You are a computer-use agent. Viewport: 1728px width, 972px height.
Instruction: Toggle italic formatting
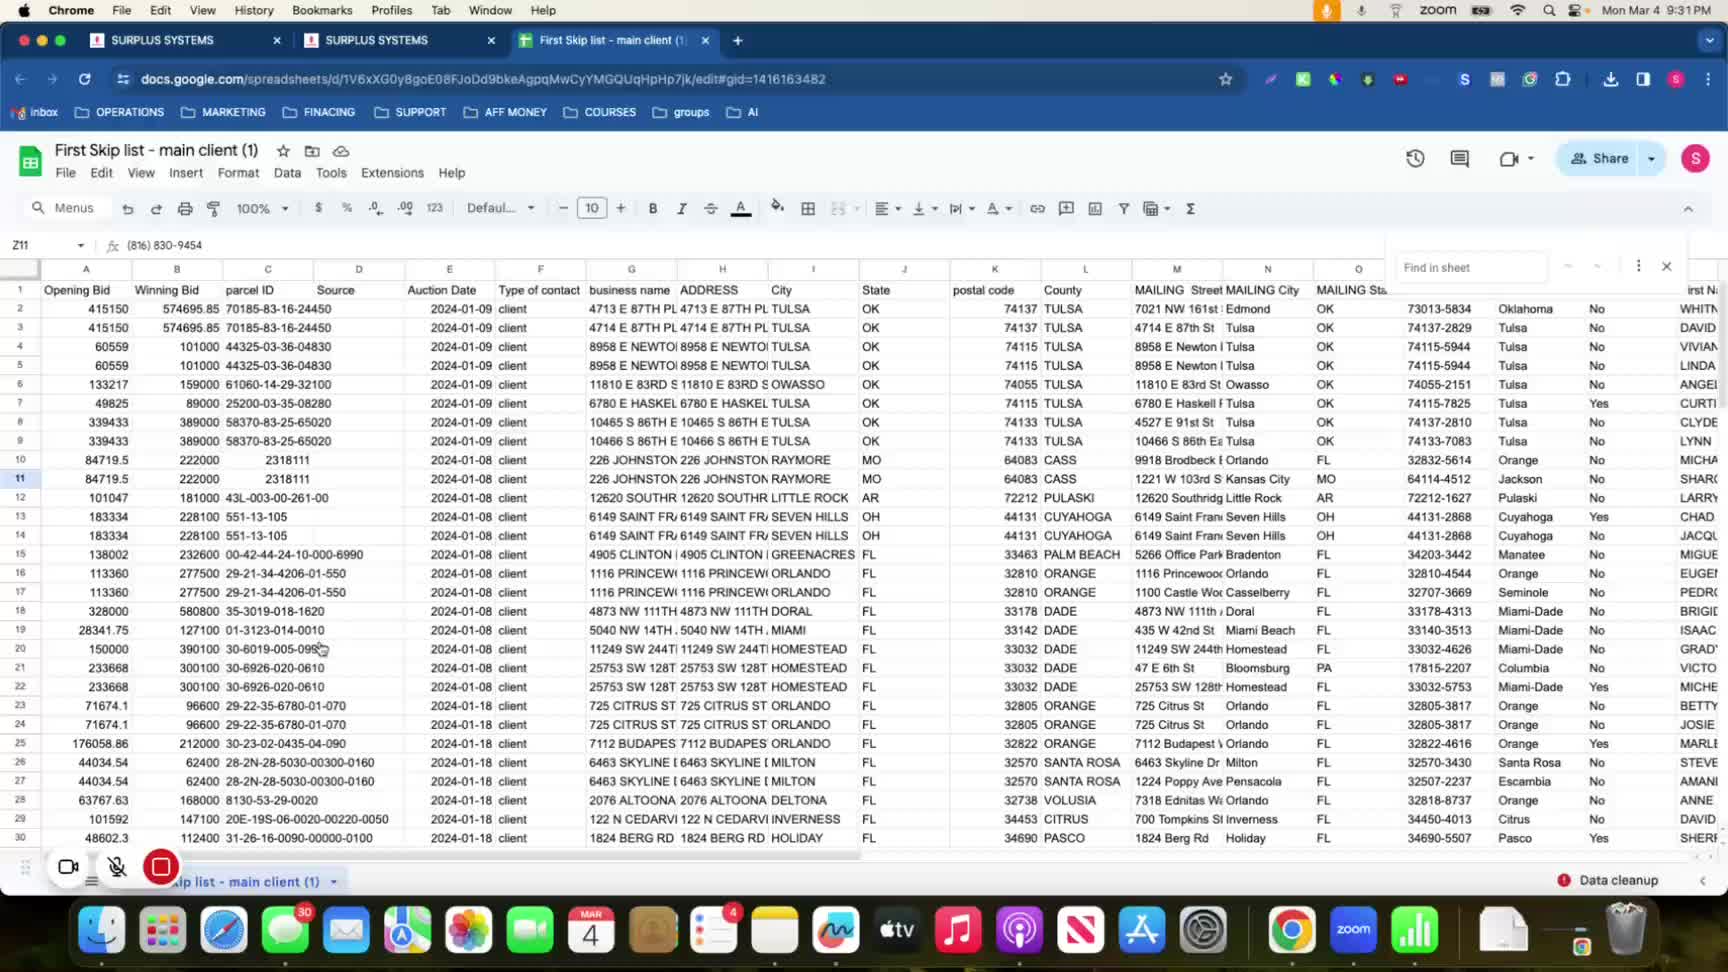(x=682, y=209)
